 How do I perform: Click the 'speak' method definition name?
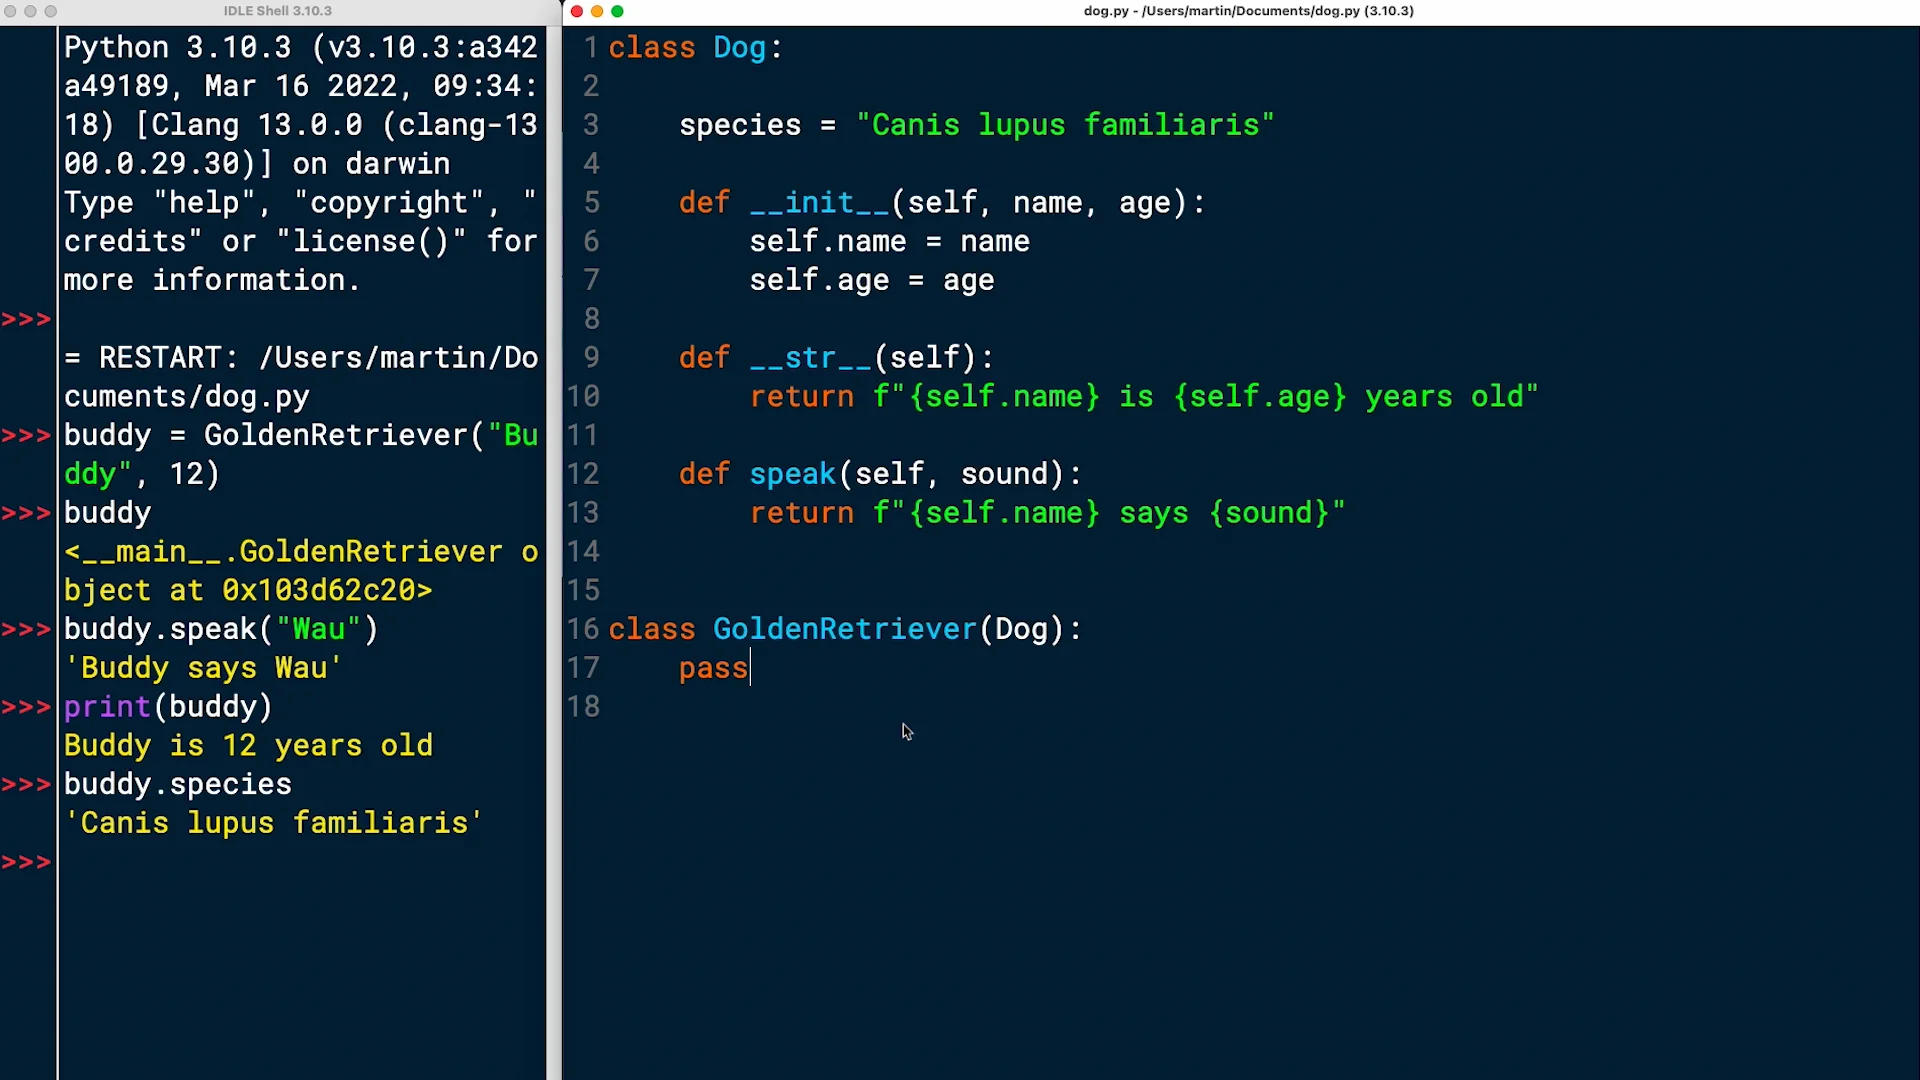coord(792,474)
